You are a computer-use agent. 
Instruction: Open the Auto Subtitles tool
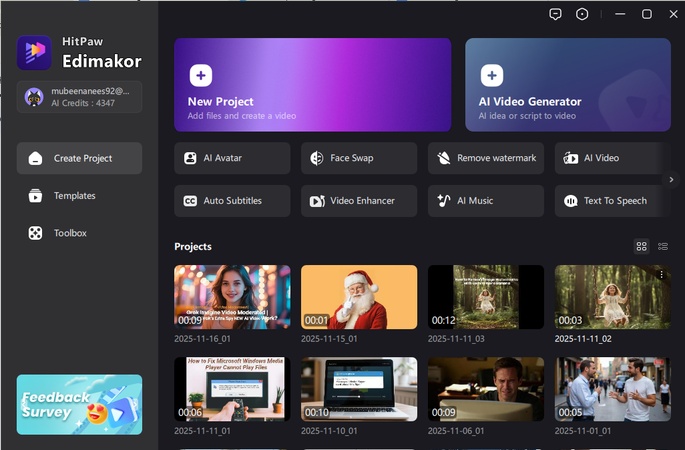pos(232,201)
